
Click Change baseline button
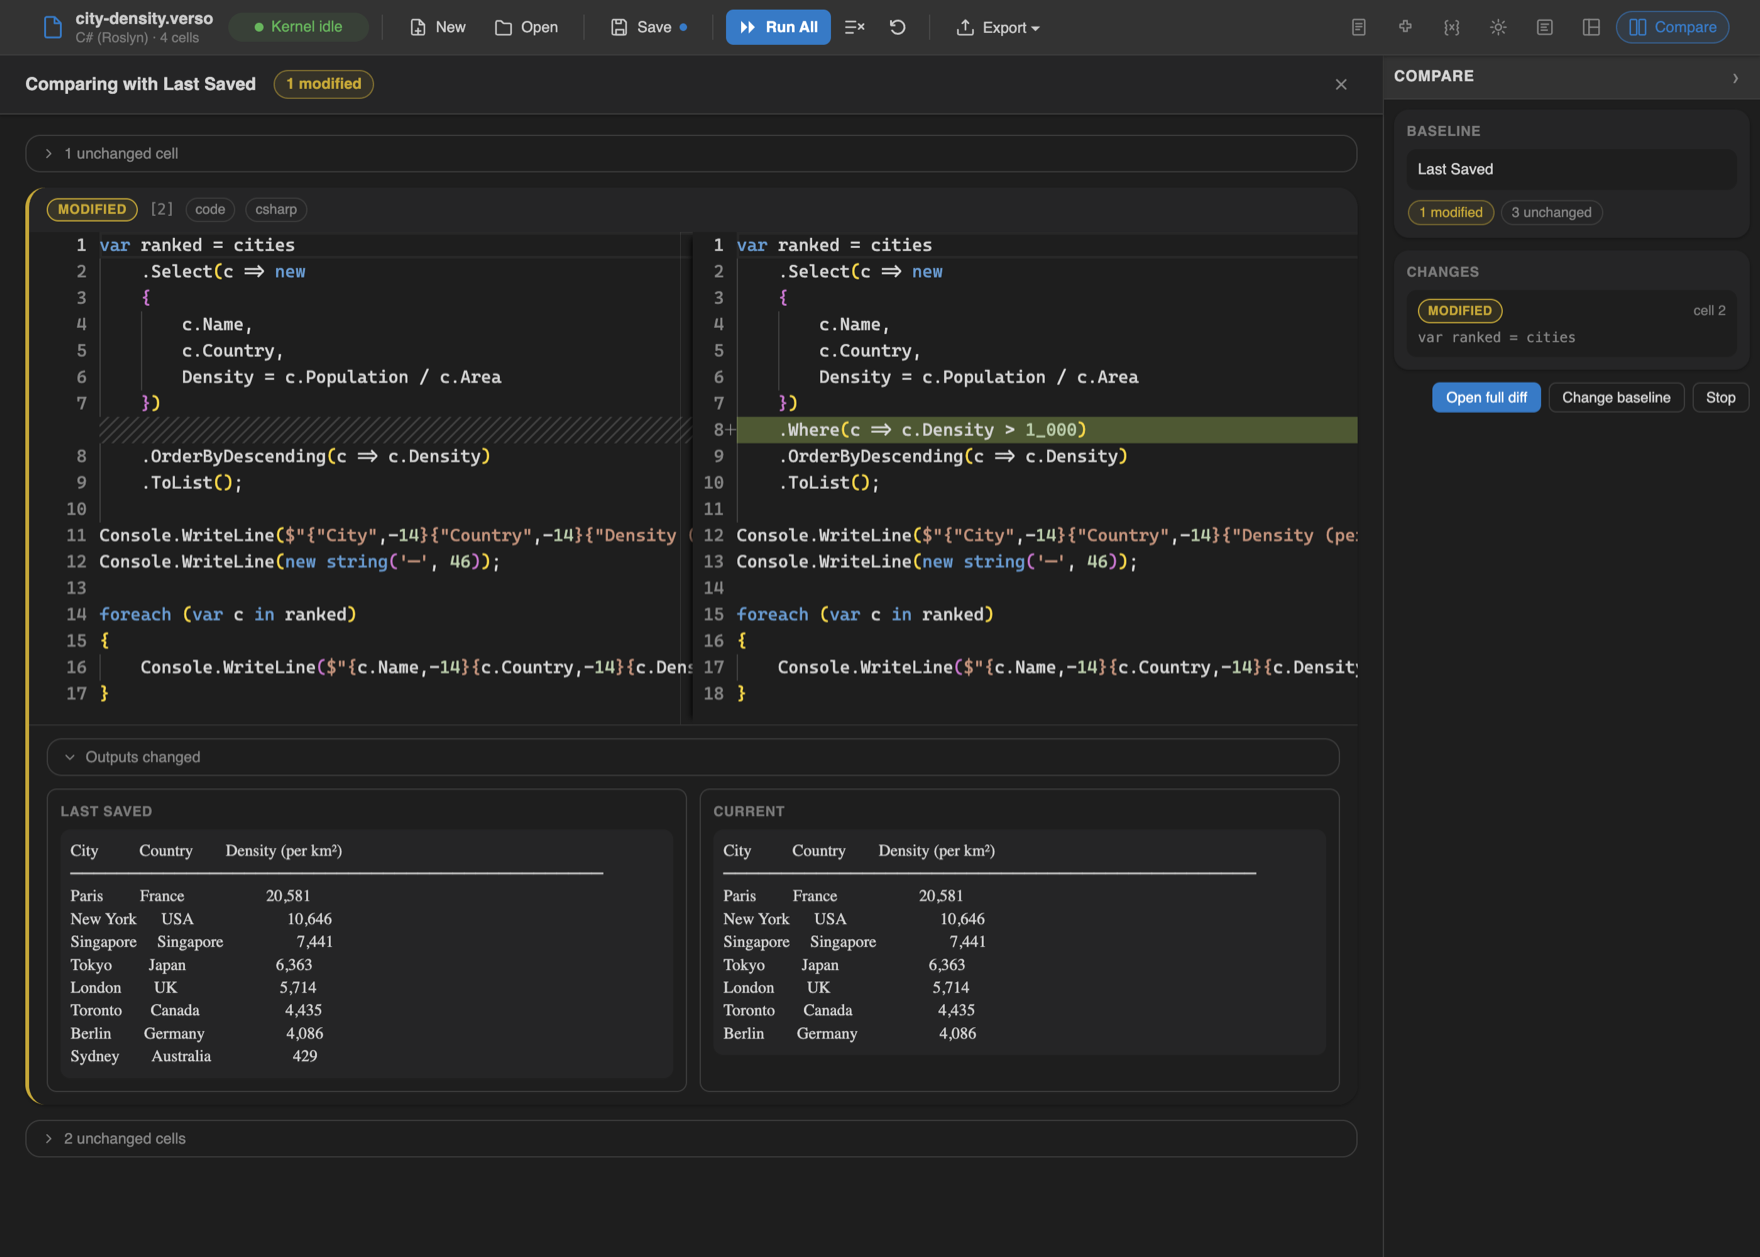pyautogui.click(x=1616, y=397)
